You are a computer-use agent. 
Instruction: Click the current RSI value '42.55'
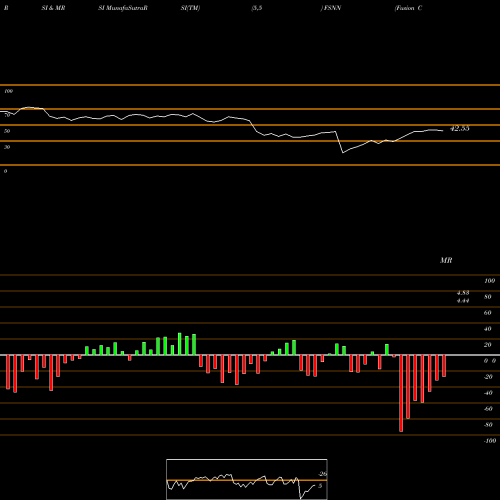460,128
